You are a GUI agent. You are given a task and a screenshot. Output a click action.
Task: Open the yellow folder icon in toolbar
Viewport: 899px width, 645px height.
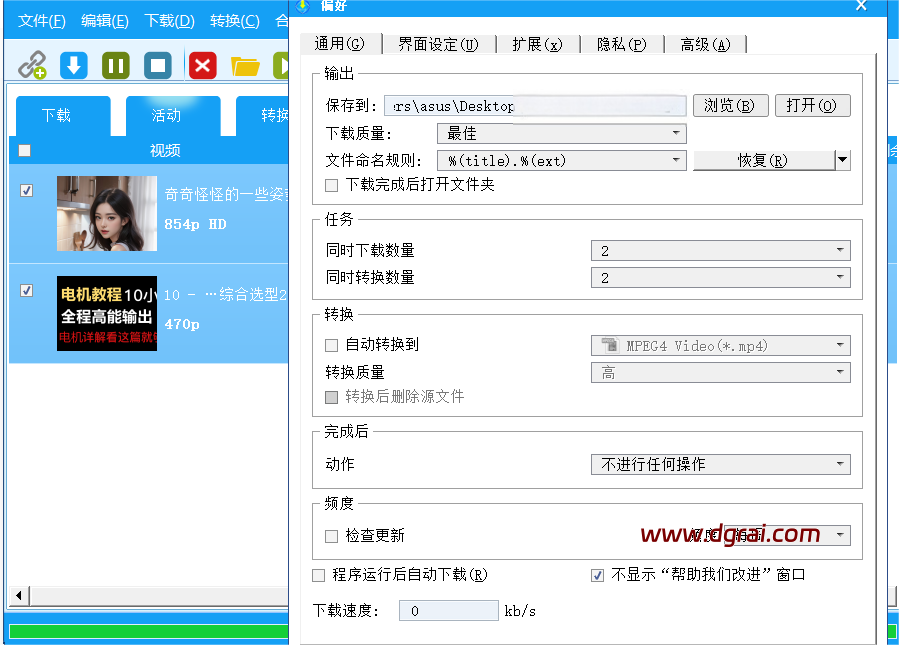[x=245, y=66]
